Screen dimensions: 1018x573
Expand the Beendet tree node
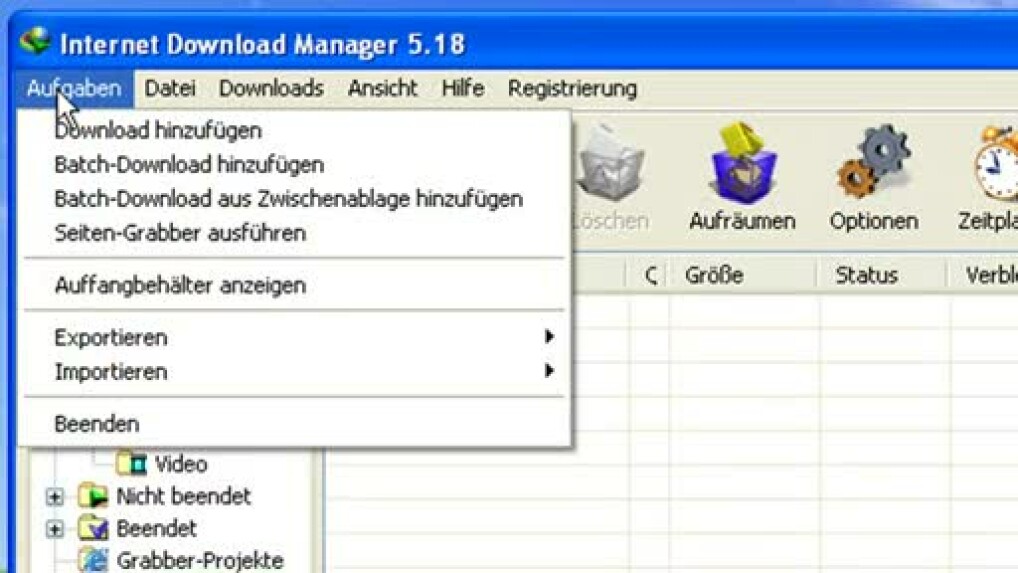click(55, 529)
